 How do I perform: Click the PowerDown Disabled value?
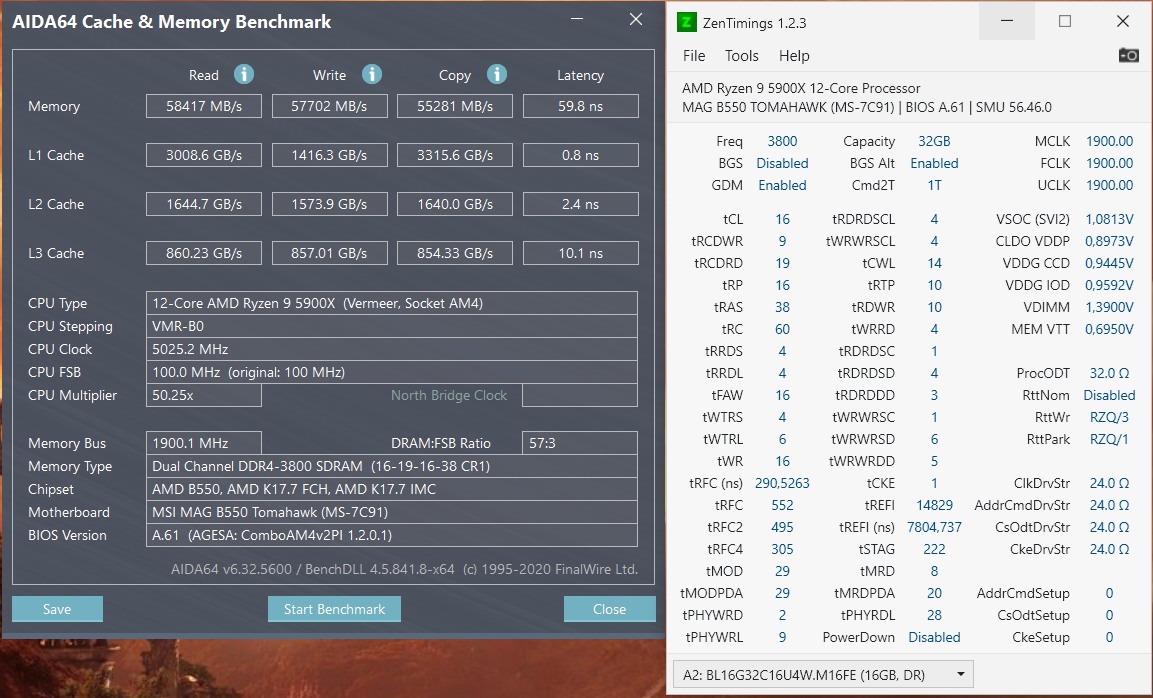934,637
